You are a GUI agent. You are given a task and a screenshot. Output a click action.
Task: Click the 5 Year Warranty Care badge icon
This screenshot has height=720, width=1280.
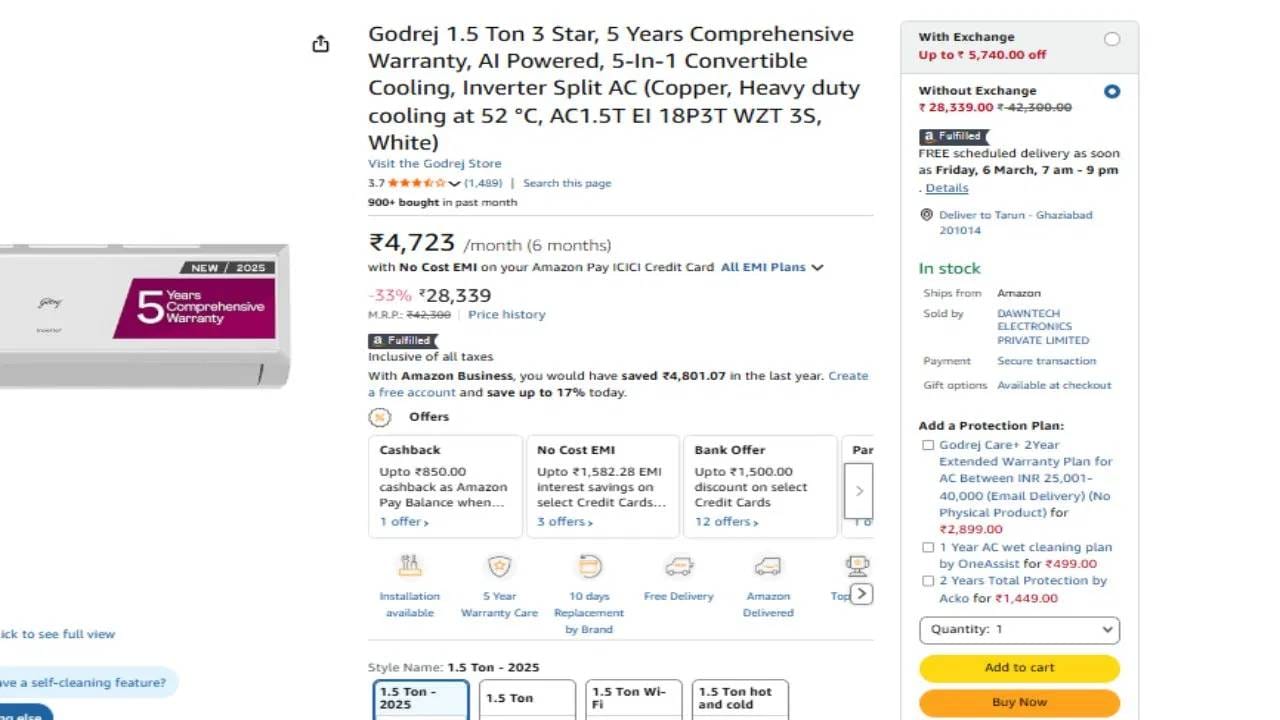coord(499,566)
